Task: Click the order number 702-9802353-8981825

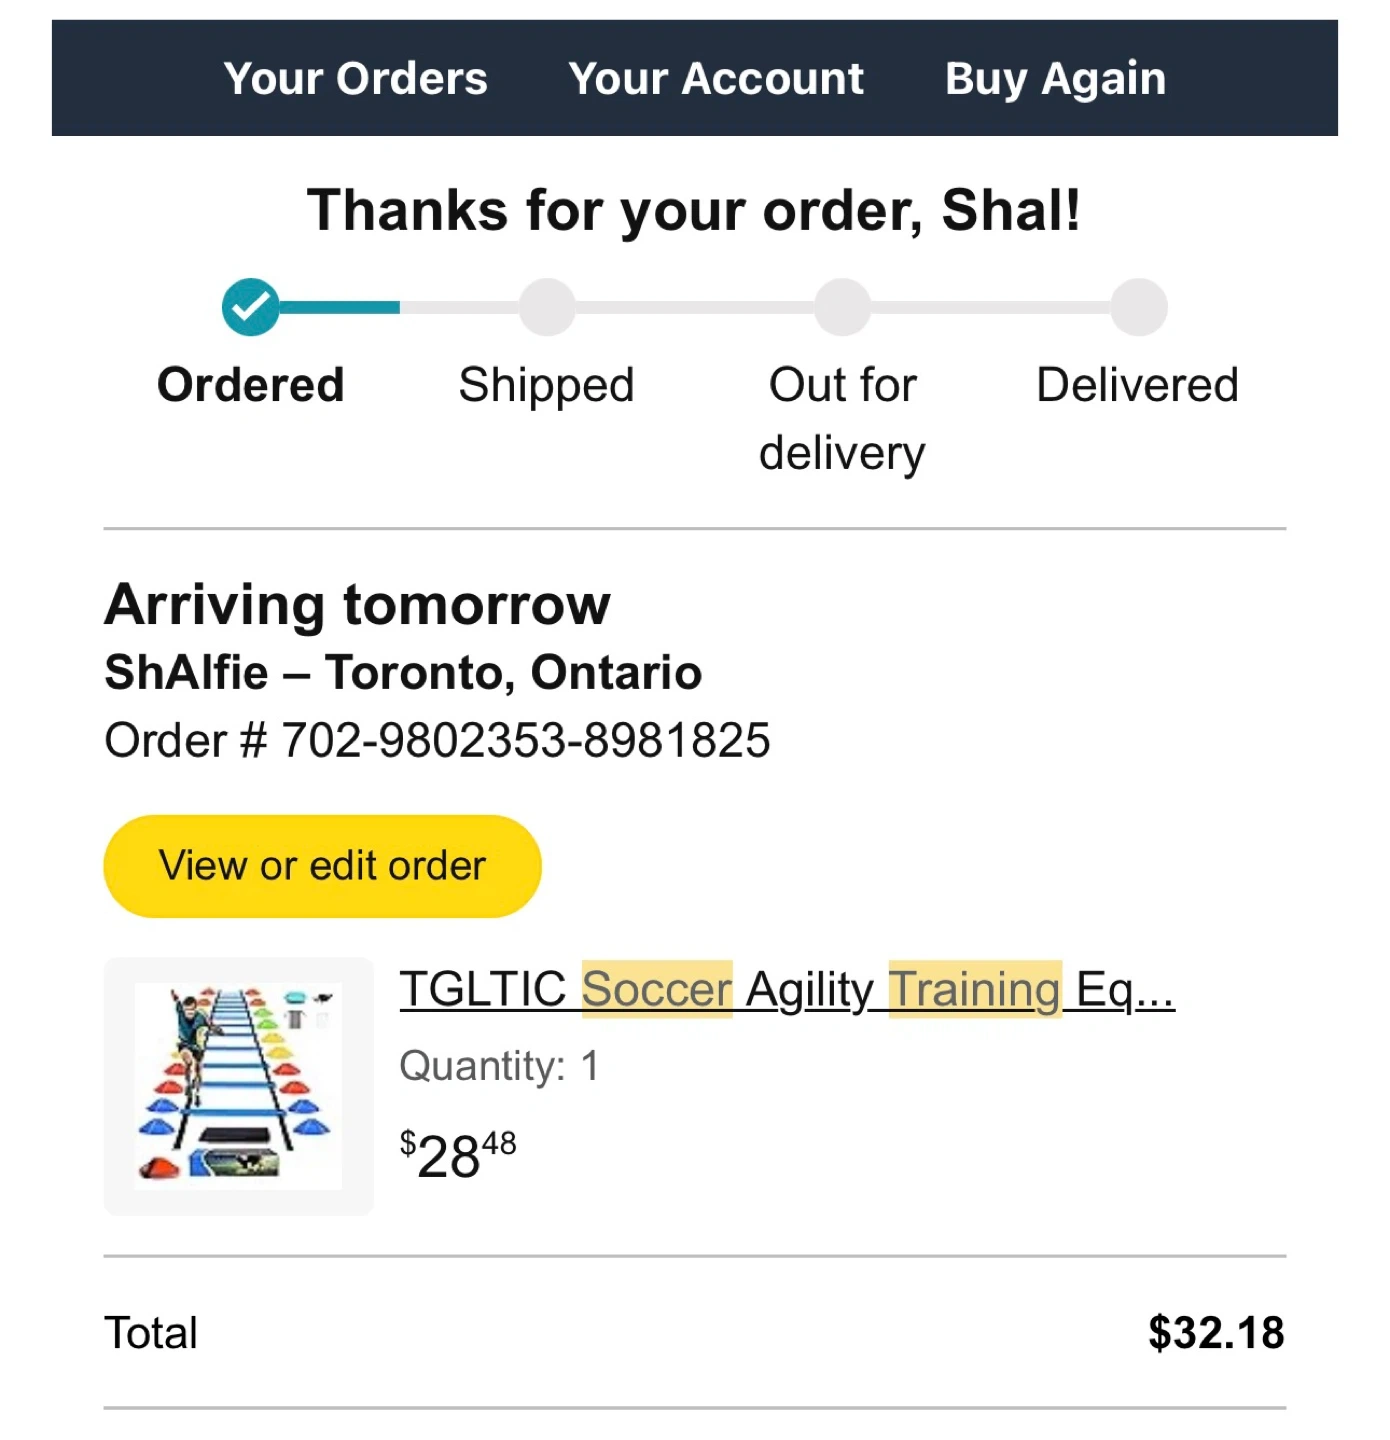Action: pyautogui.click(x=525, y=741)
